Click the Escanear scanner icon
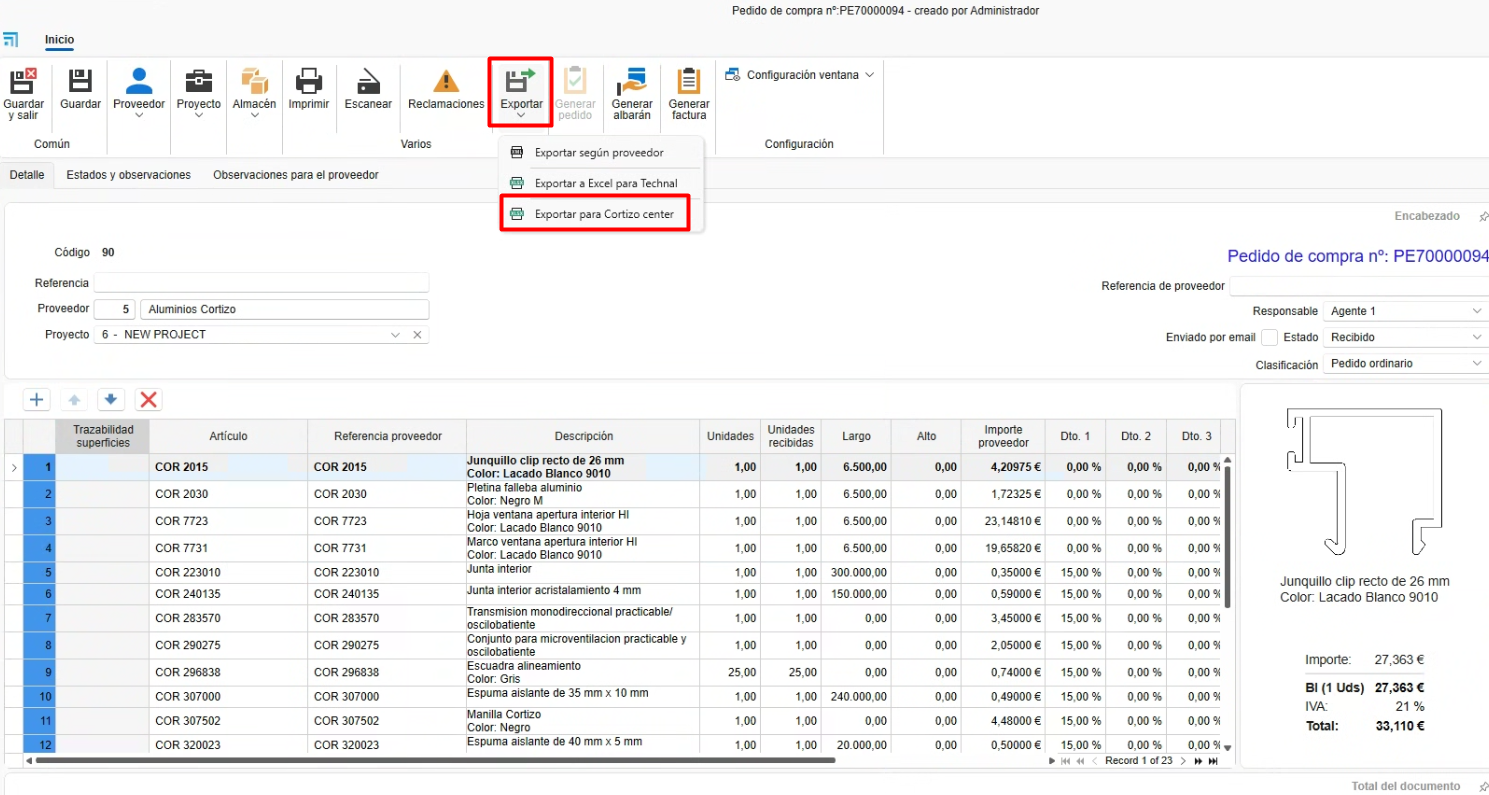Image resolution: width=1489 pixels, height=795 pixels. [x=368, y=81]
